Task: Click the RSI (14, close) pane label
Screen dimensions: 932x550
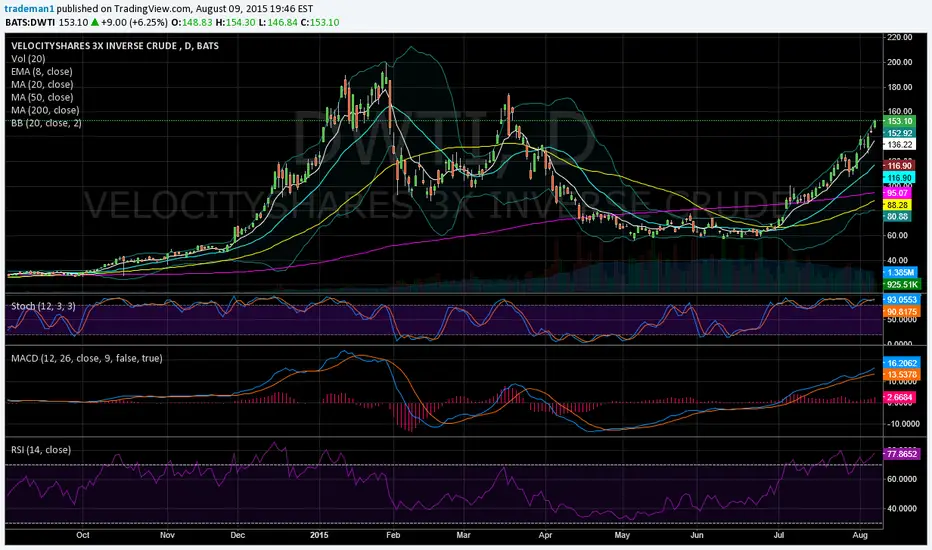Action: (x=41, y=450)
